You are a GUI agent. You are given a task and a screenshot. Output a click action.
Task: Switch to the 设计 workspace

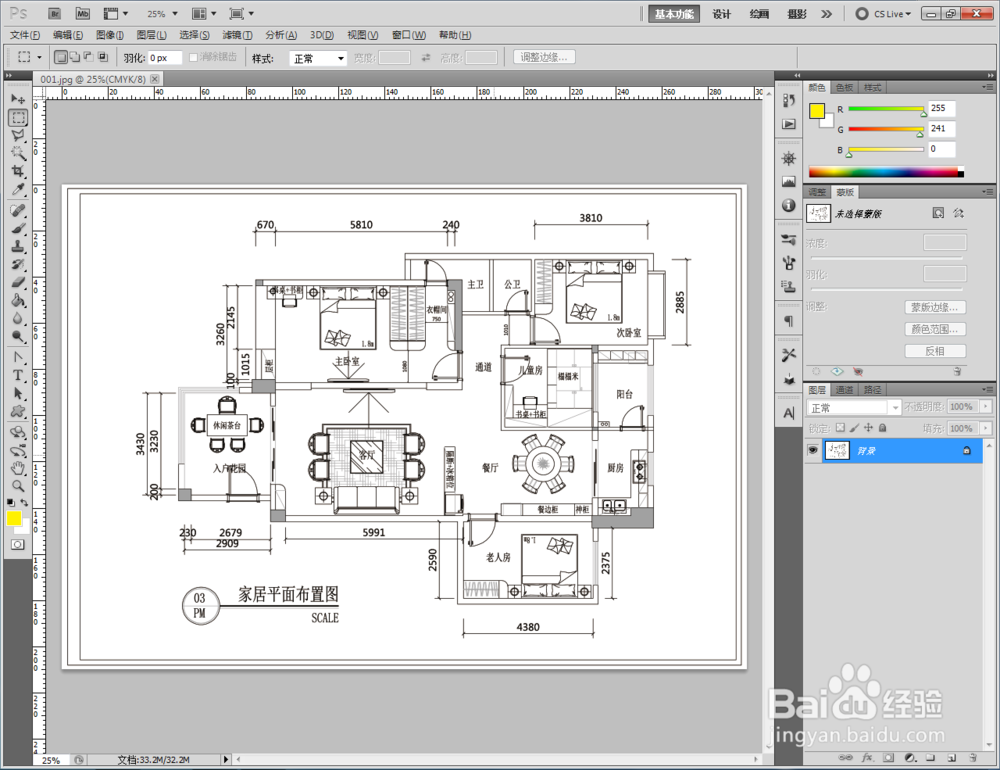(721, 13)
